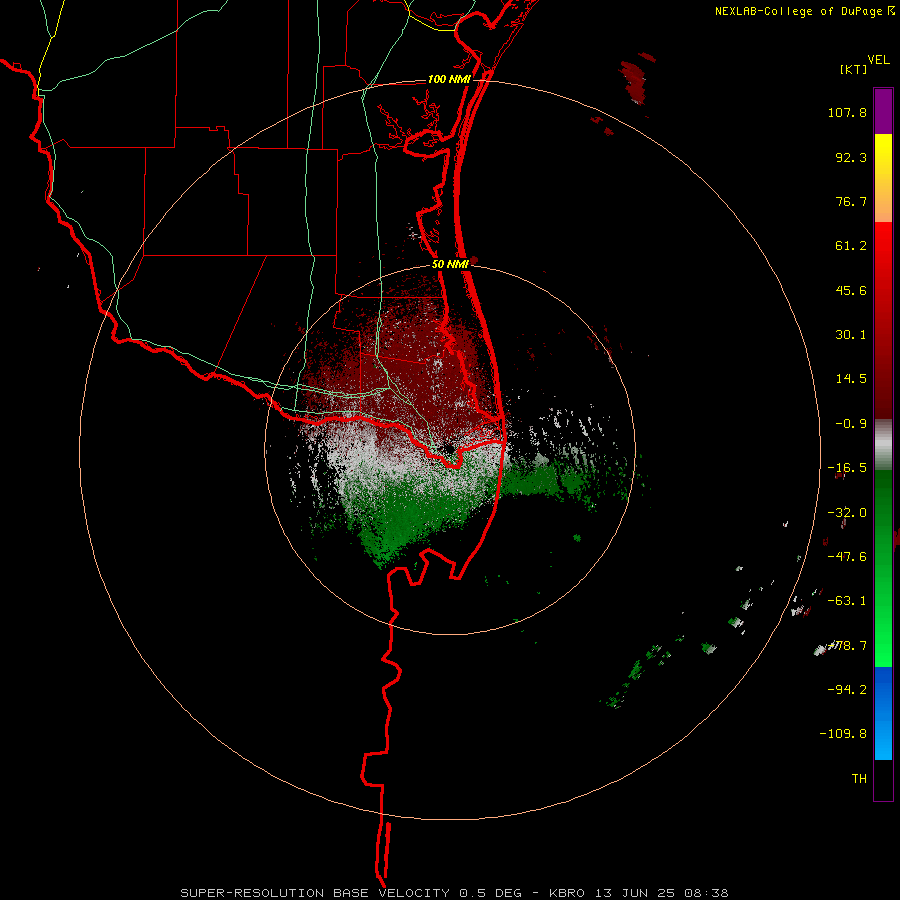Viewport: 900px width, 900px height.
Task: Click the [KT] units label
Action: [854, 69]
